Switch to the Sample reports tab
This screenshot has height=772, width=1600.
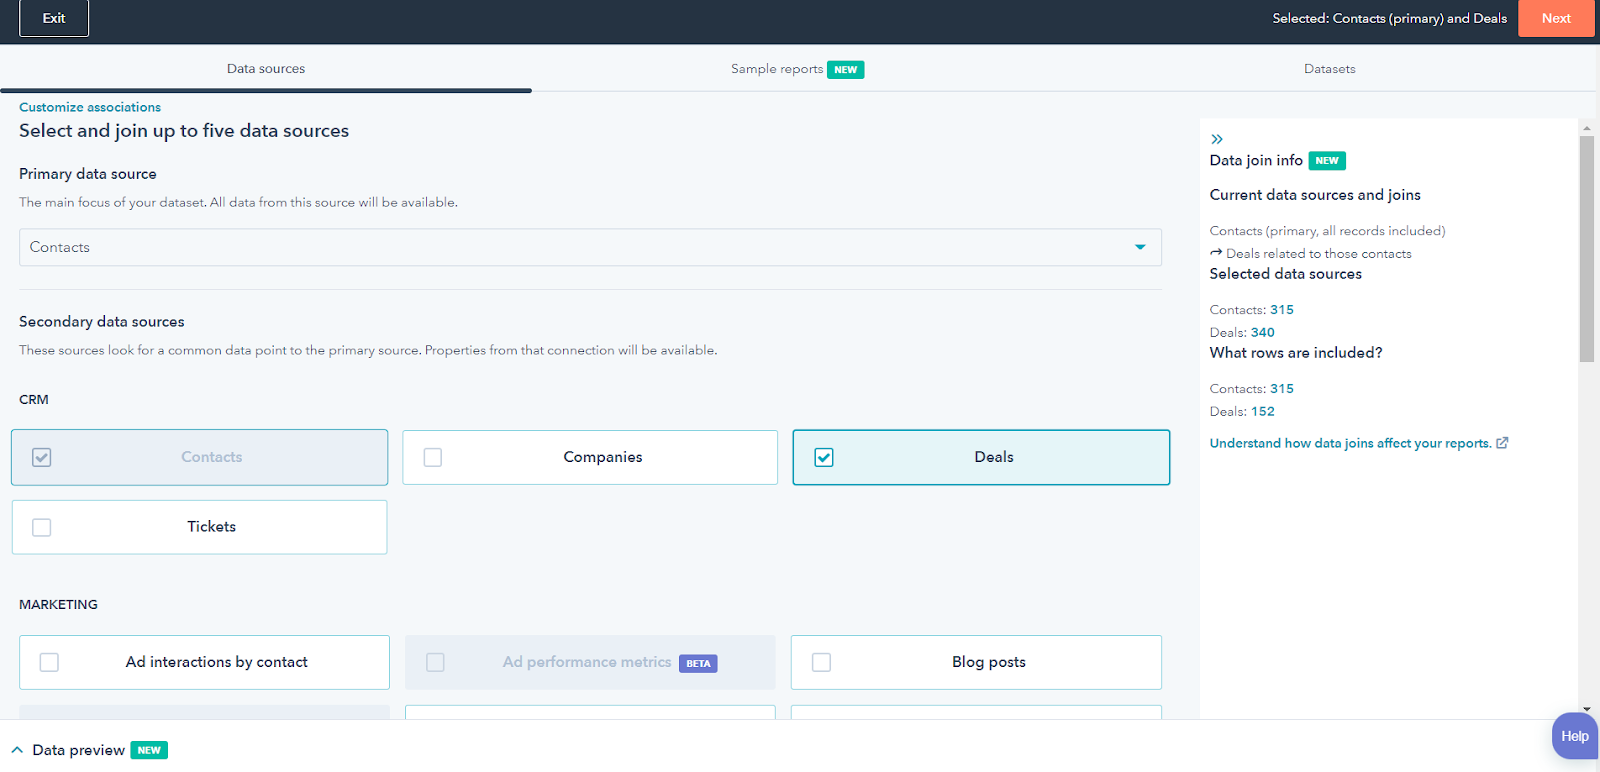tap(776, 69)
